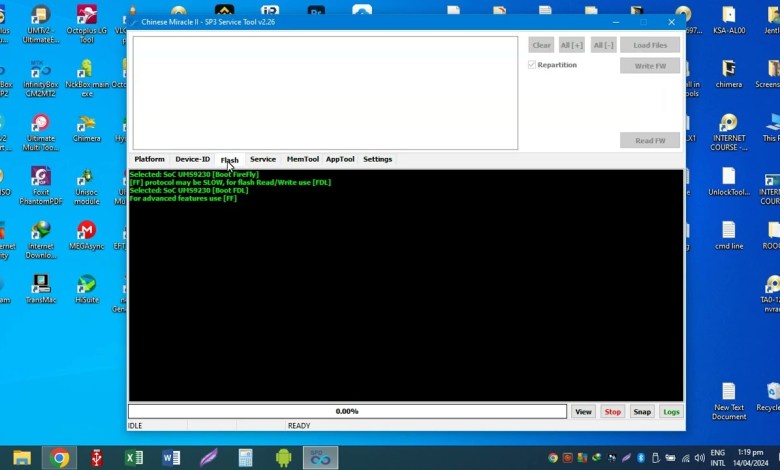
Task: Click the 0.00% progress bar
Action: [x=347, y=411]
